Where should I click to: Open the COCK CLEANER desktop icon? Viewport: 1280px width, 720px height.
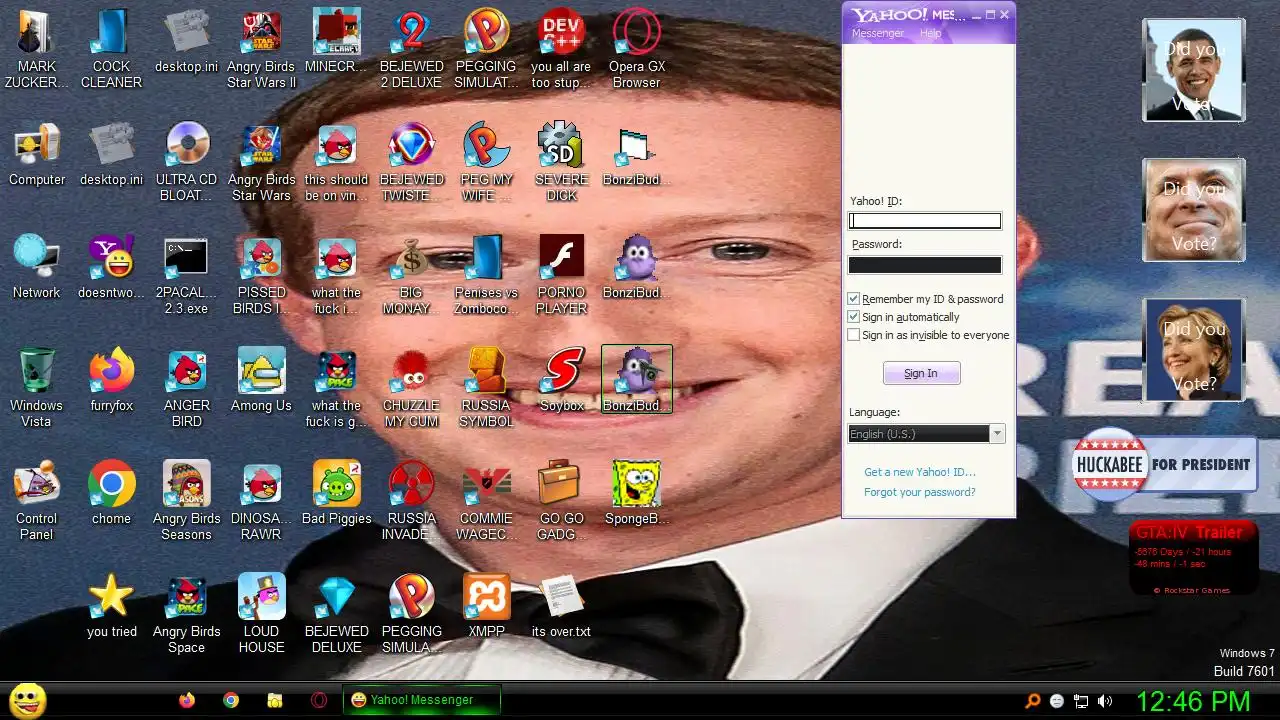click(112, 48)
